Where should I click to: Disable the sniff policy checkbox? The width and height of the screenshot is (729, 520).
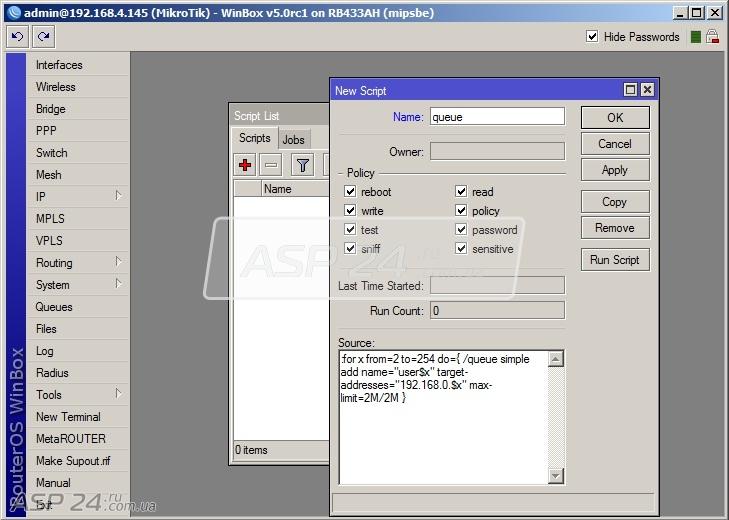click(350, 248)
